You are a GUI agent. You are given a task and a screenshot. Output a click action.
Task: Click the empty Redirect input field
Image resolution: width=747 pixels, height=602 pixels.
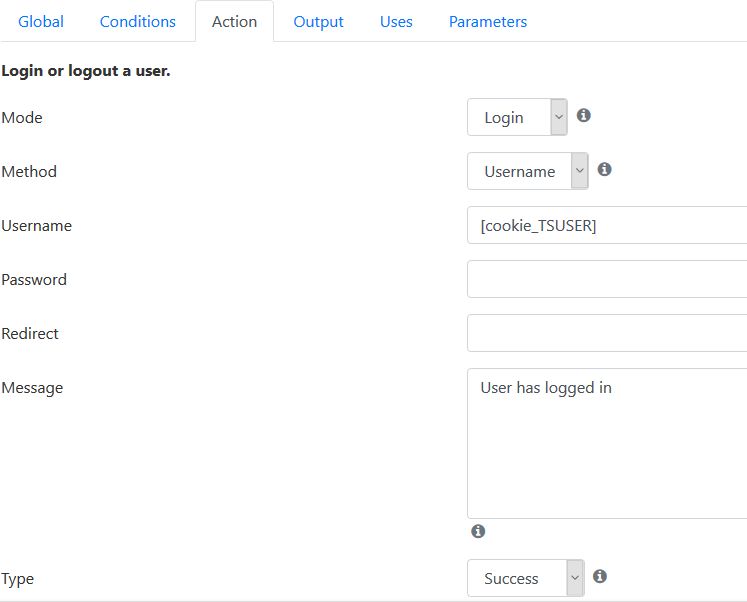point(607,333)
